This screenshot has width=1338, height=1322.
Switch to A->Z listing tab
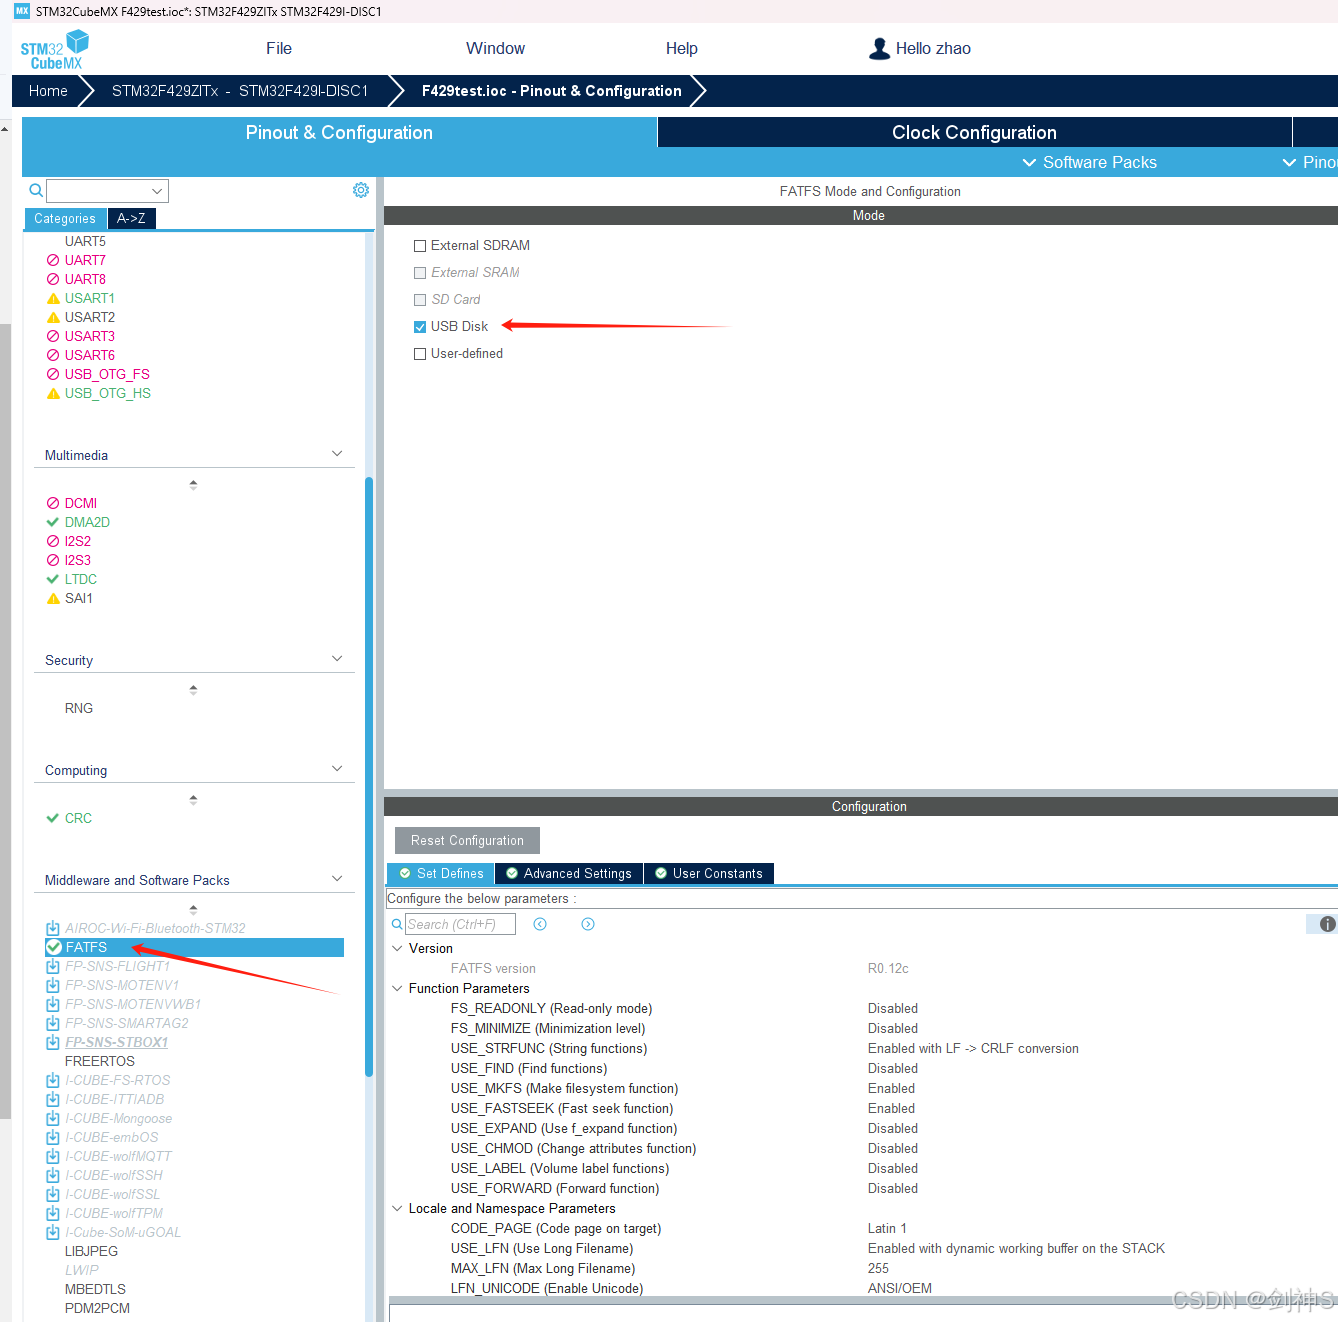[131, 218]
